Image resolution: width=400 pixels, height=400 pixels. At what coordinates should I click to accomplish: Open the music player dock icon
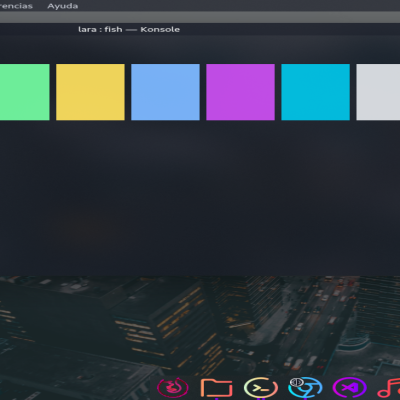point(389,389)
